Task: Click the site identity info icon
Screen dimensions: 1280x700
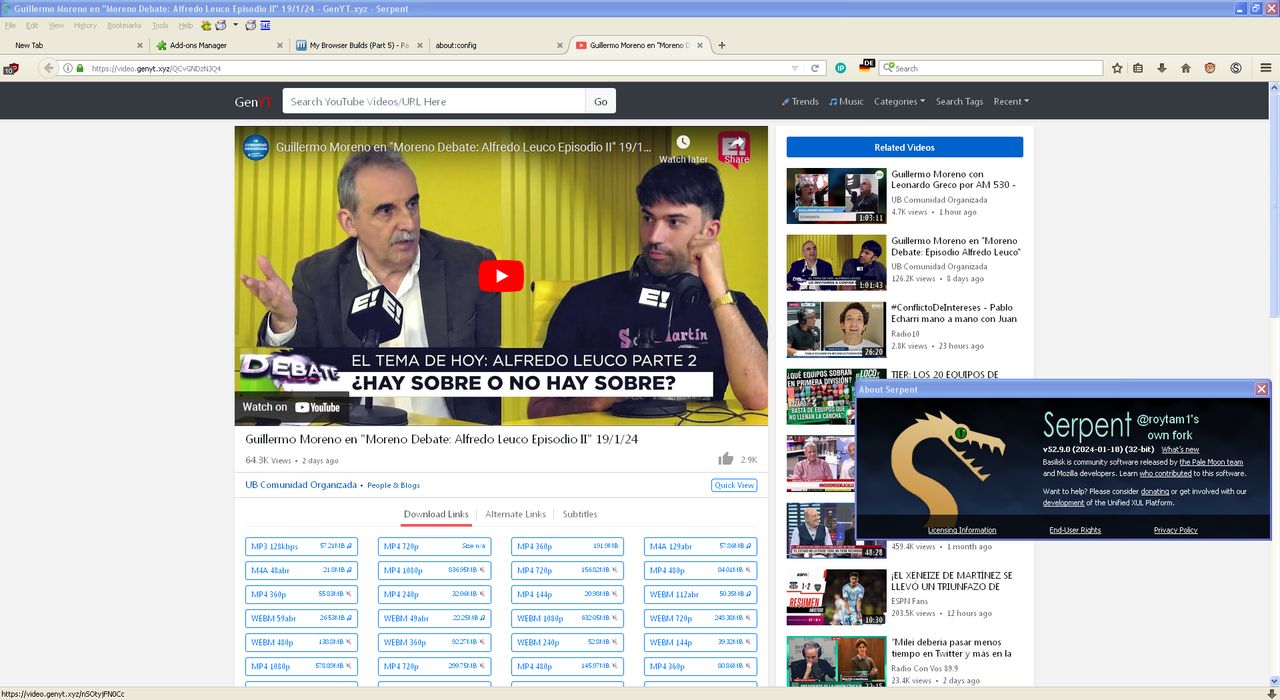Action: pyautogui.click(x=67, y=68)
